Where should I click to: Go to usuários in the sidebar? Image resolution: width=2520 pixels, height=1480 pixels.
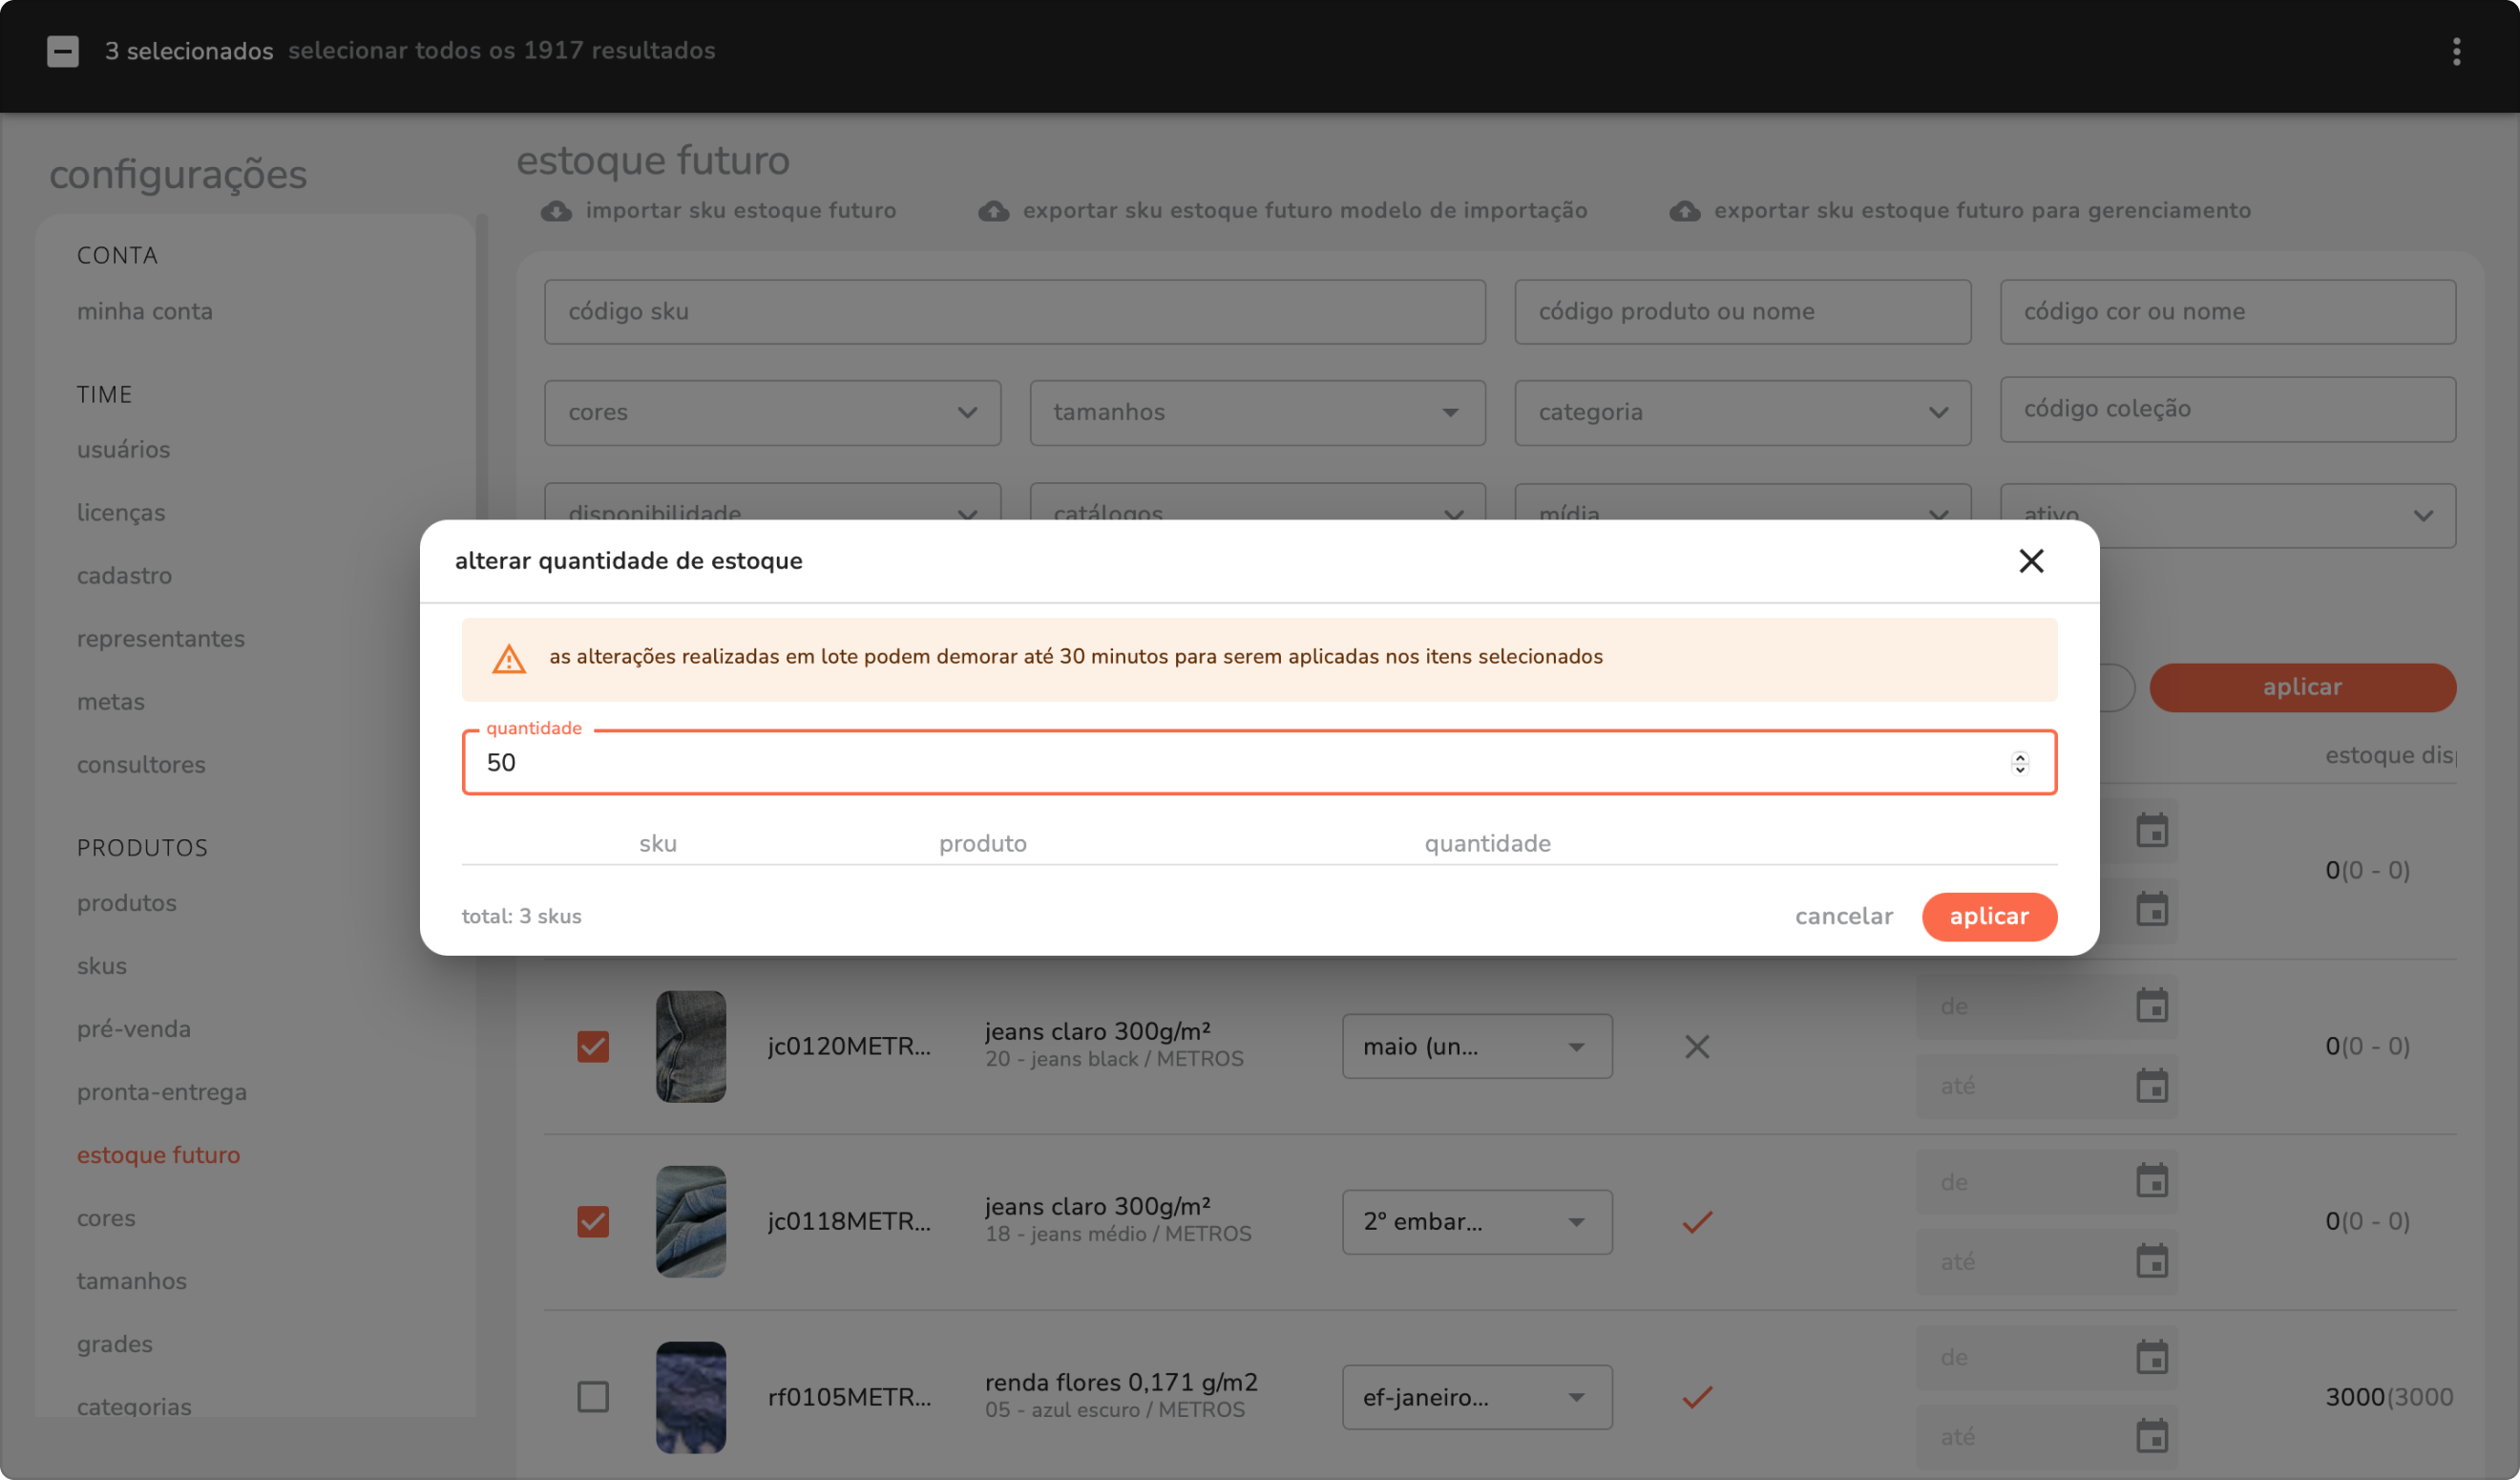[x=123, y=450]
